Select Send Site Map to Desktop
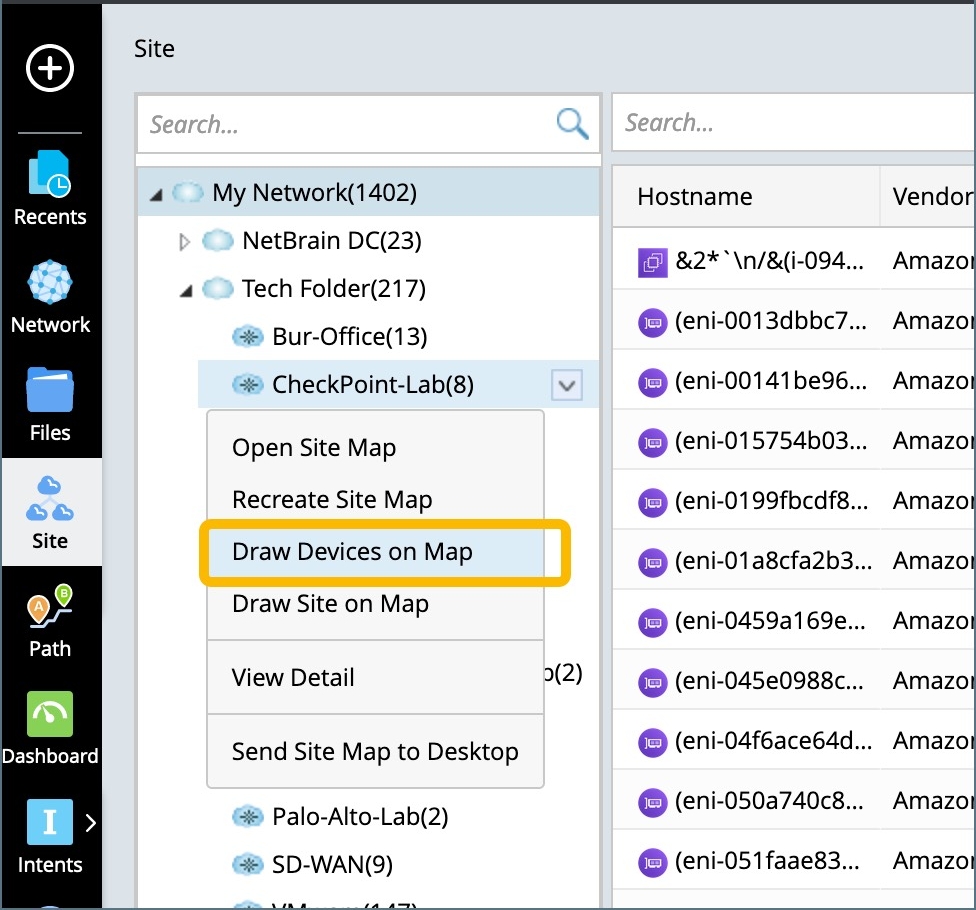 coord(375,752)
